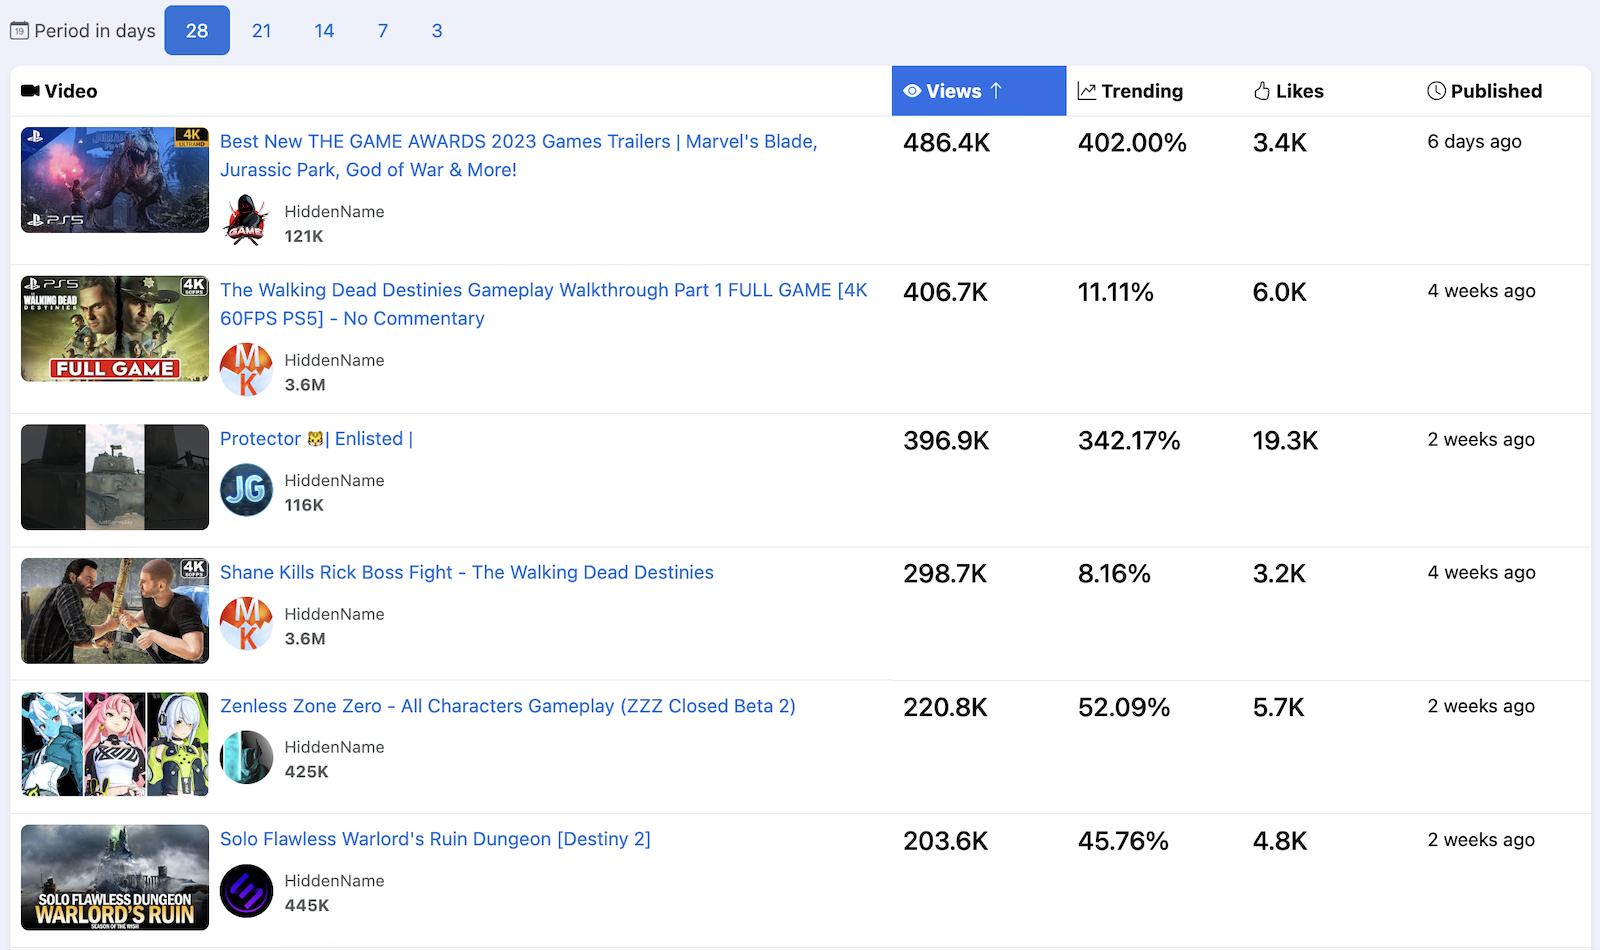Select the 28 days period tab
Screen dimensions: 1600x950
tap(197, 30)
